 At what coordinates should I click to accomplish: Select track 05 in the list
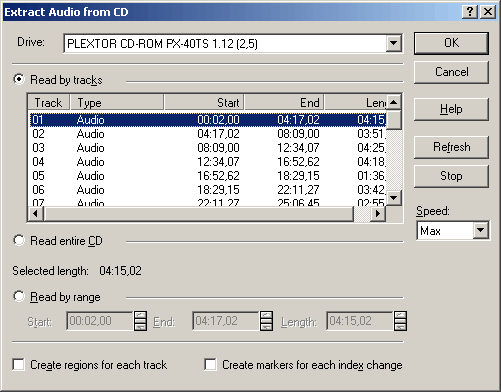207,176
